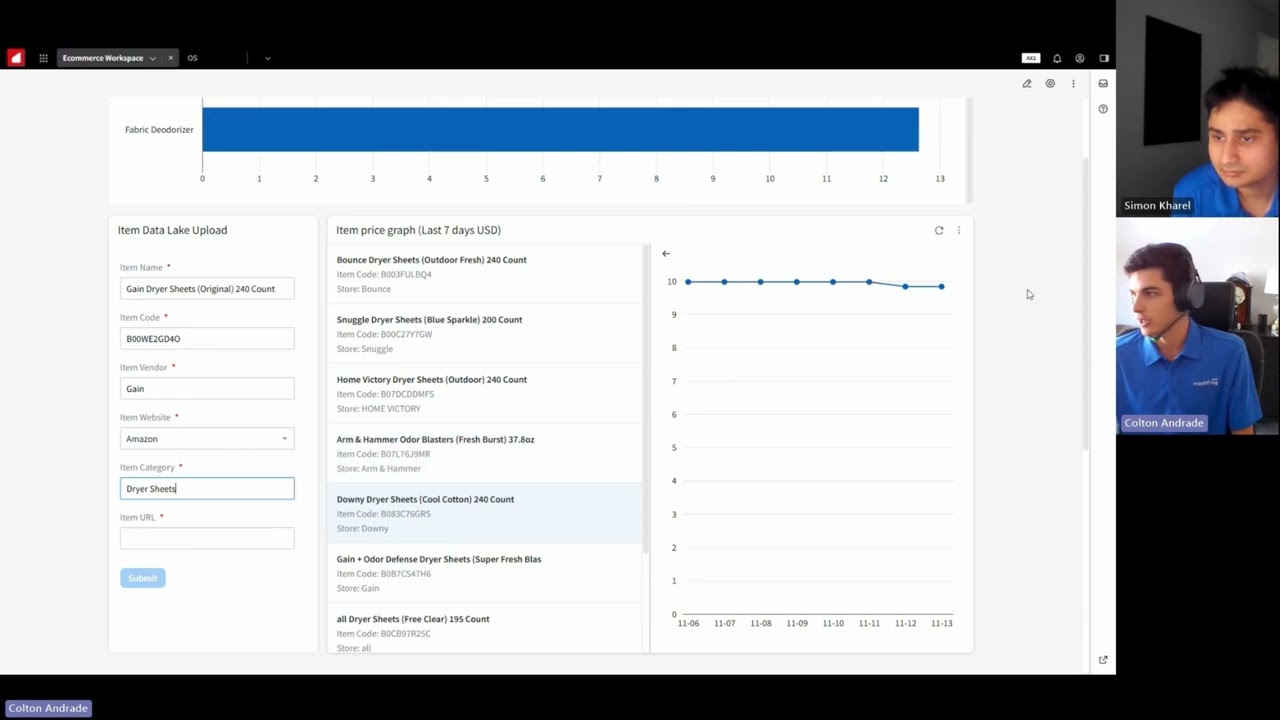Click the 11-09 data point on chart

pos(797,282)
